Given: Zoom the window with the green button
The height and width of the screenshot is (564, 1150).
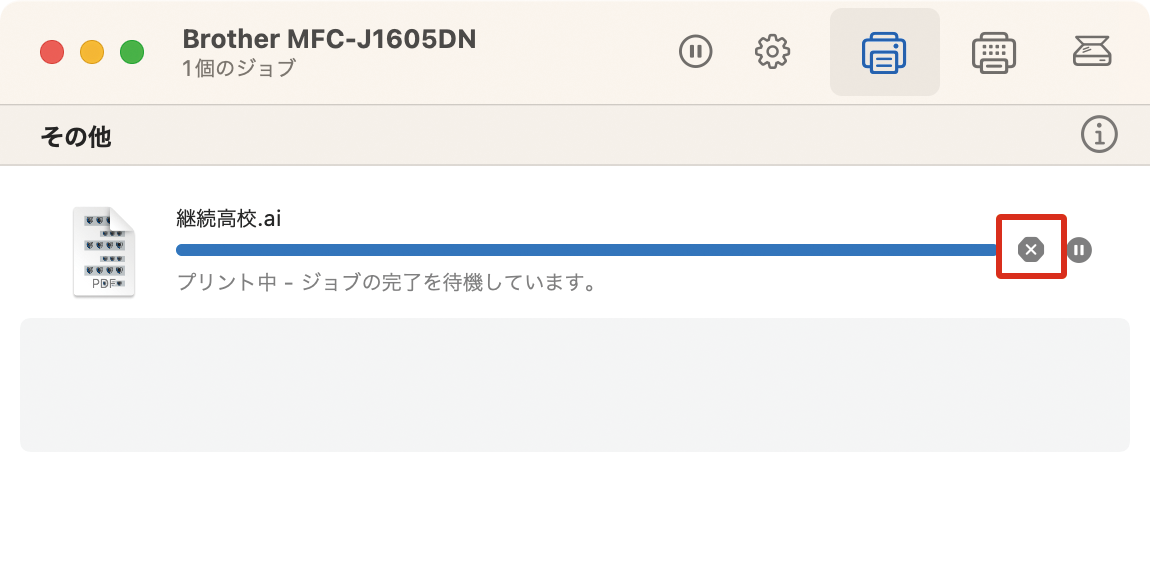Looking at the screenshot, I should 132,52.
